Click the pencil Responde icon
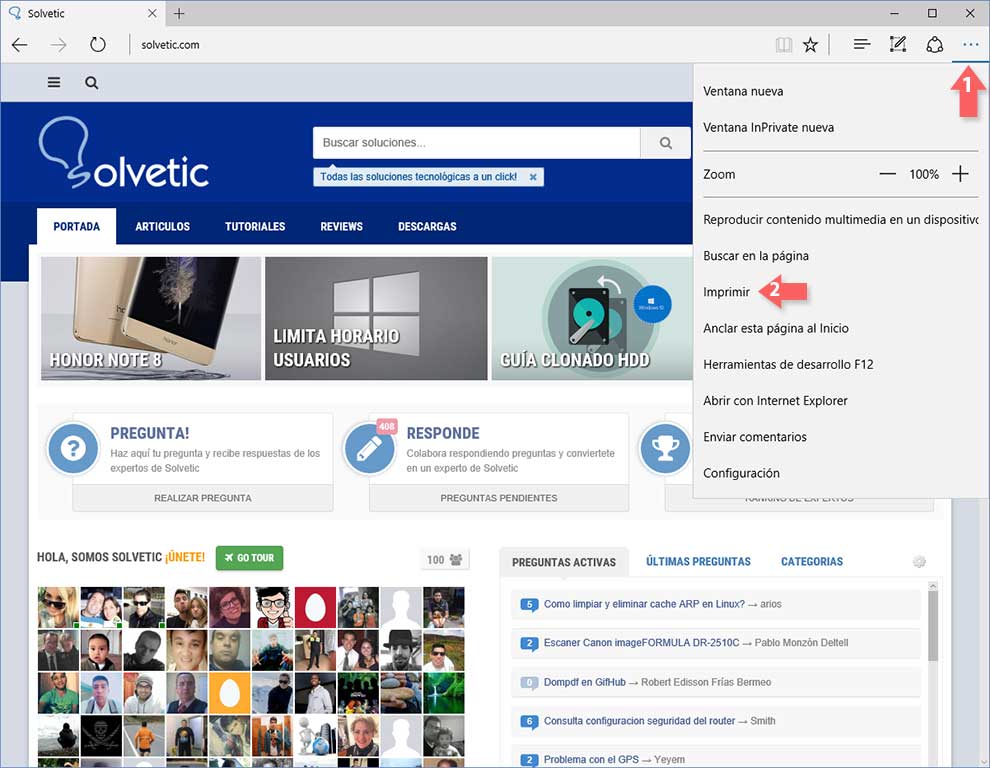 369,448
